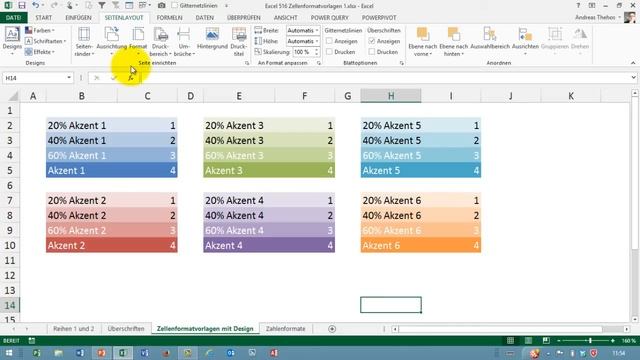640x360 pixels.
Task: Open the Farben theme colors dropdown
Action: (40, 31)
